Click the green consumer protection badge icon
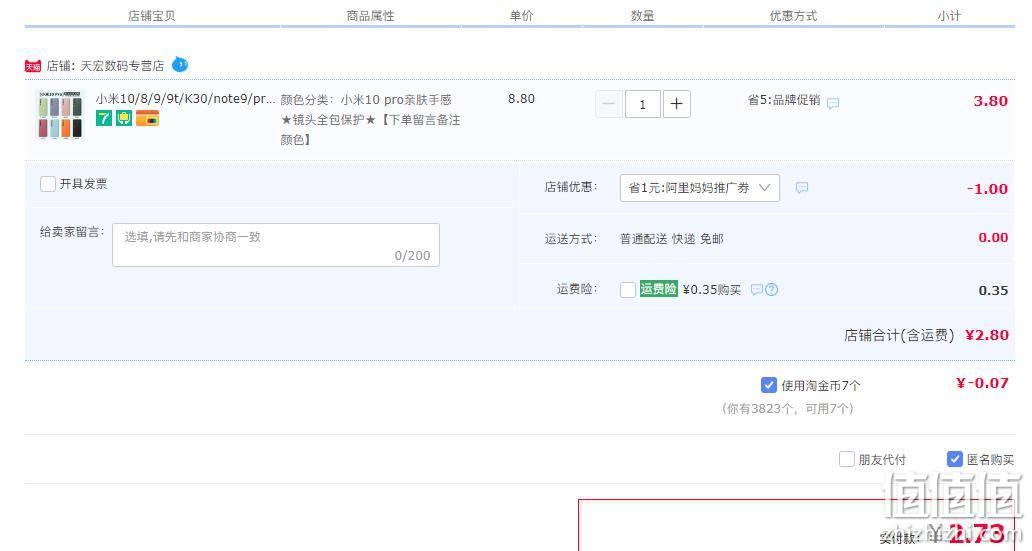 click(x=124, y=118)
